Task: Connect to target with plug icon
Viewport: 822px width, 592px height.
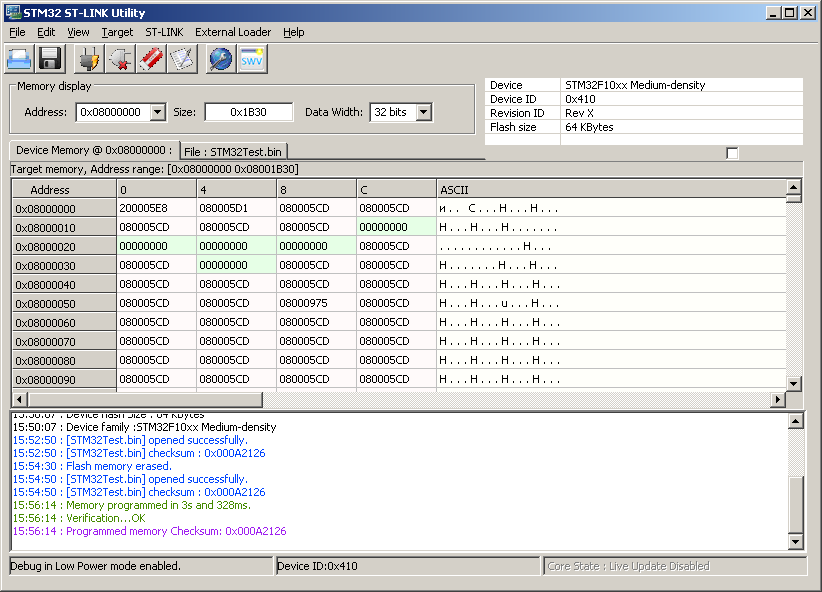Action: tap(90, 59)
